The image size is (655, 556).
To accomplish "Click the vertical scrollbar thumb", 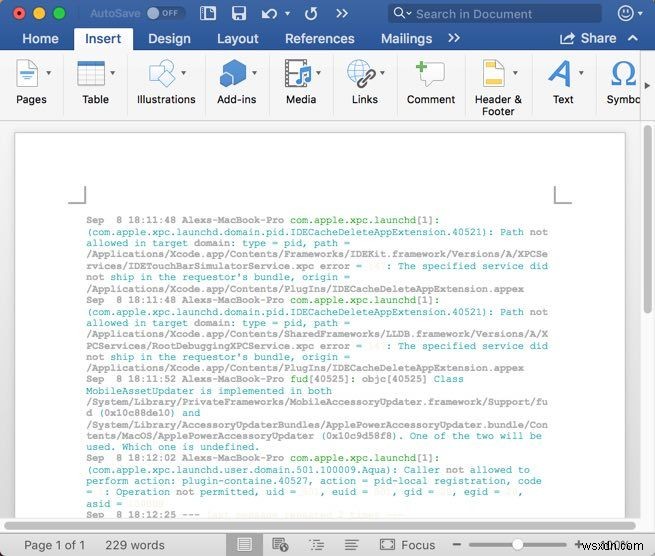I will (647, 219).
